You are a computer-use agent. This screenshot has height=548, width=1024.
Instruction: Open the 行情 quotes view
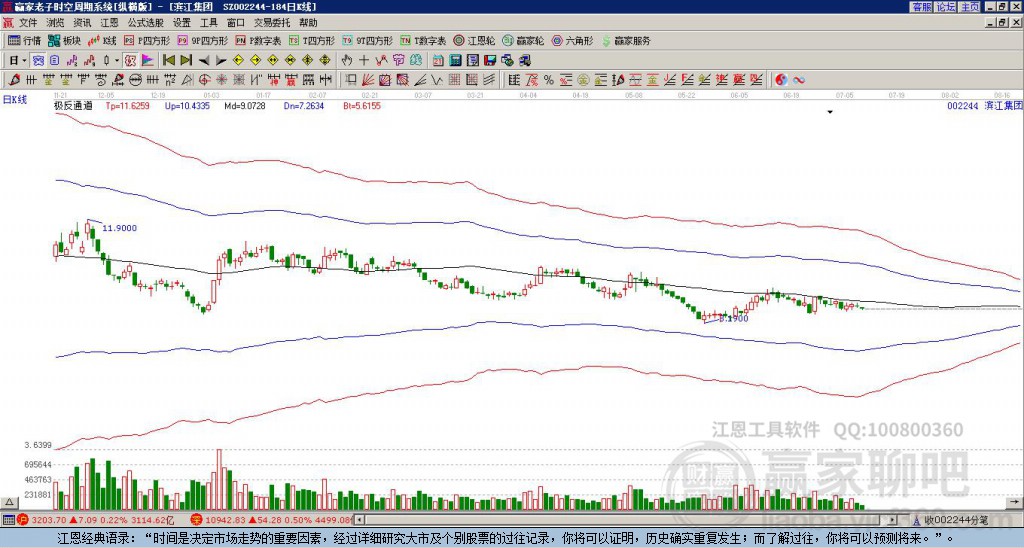[24, 40]
